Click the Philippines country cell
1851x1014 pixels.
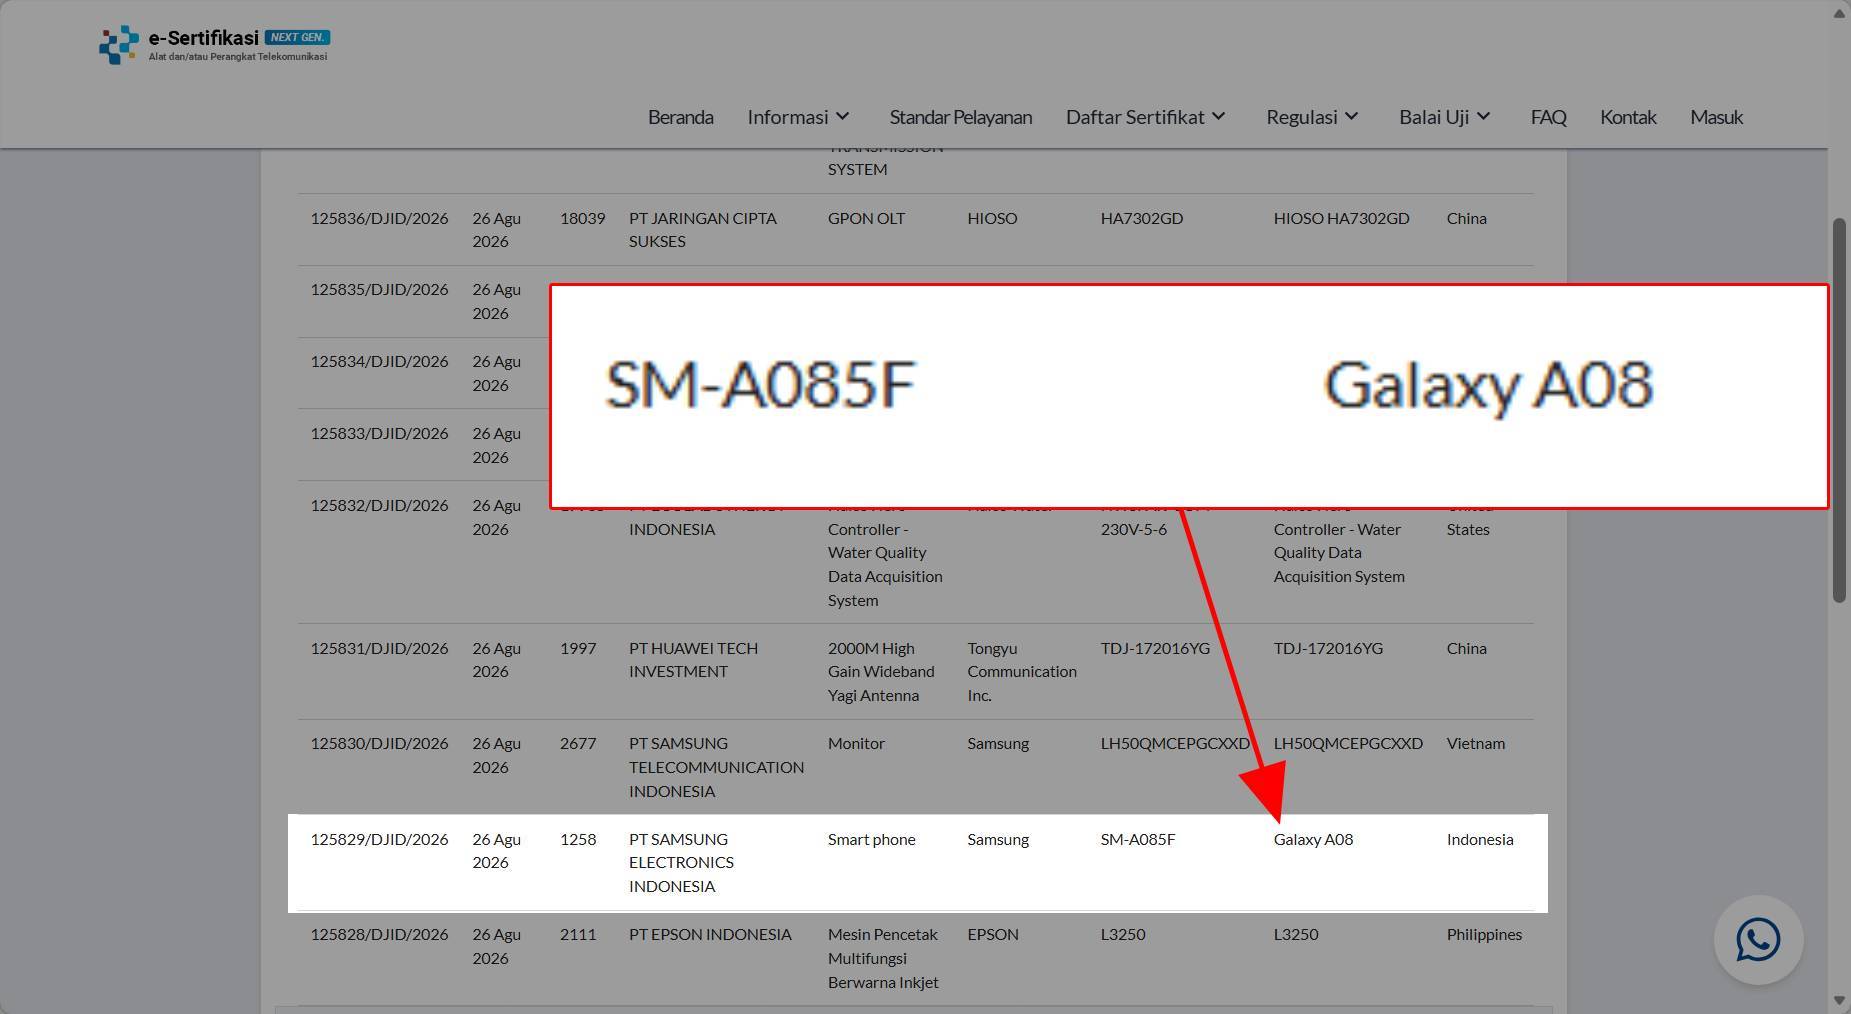pos(1484,934)
